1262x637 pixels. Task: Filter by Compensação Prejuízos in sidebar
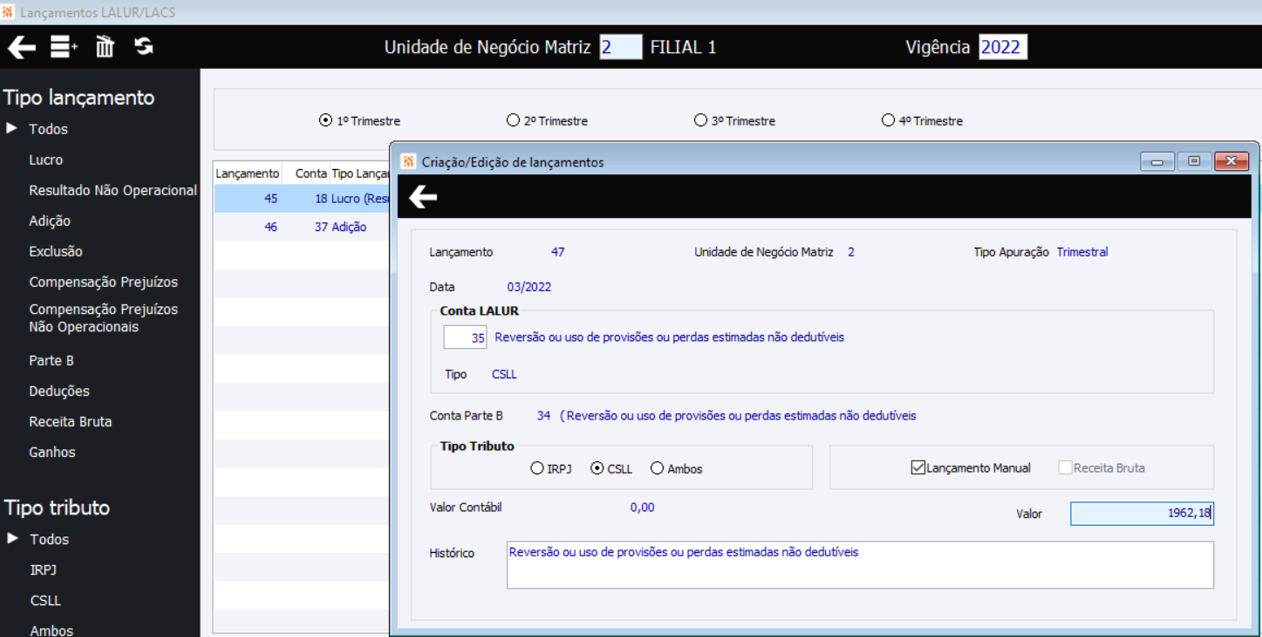tap(103, 282)
